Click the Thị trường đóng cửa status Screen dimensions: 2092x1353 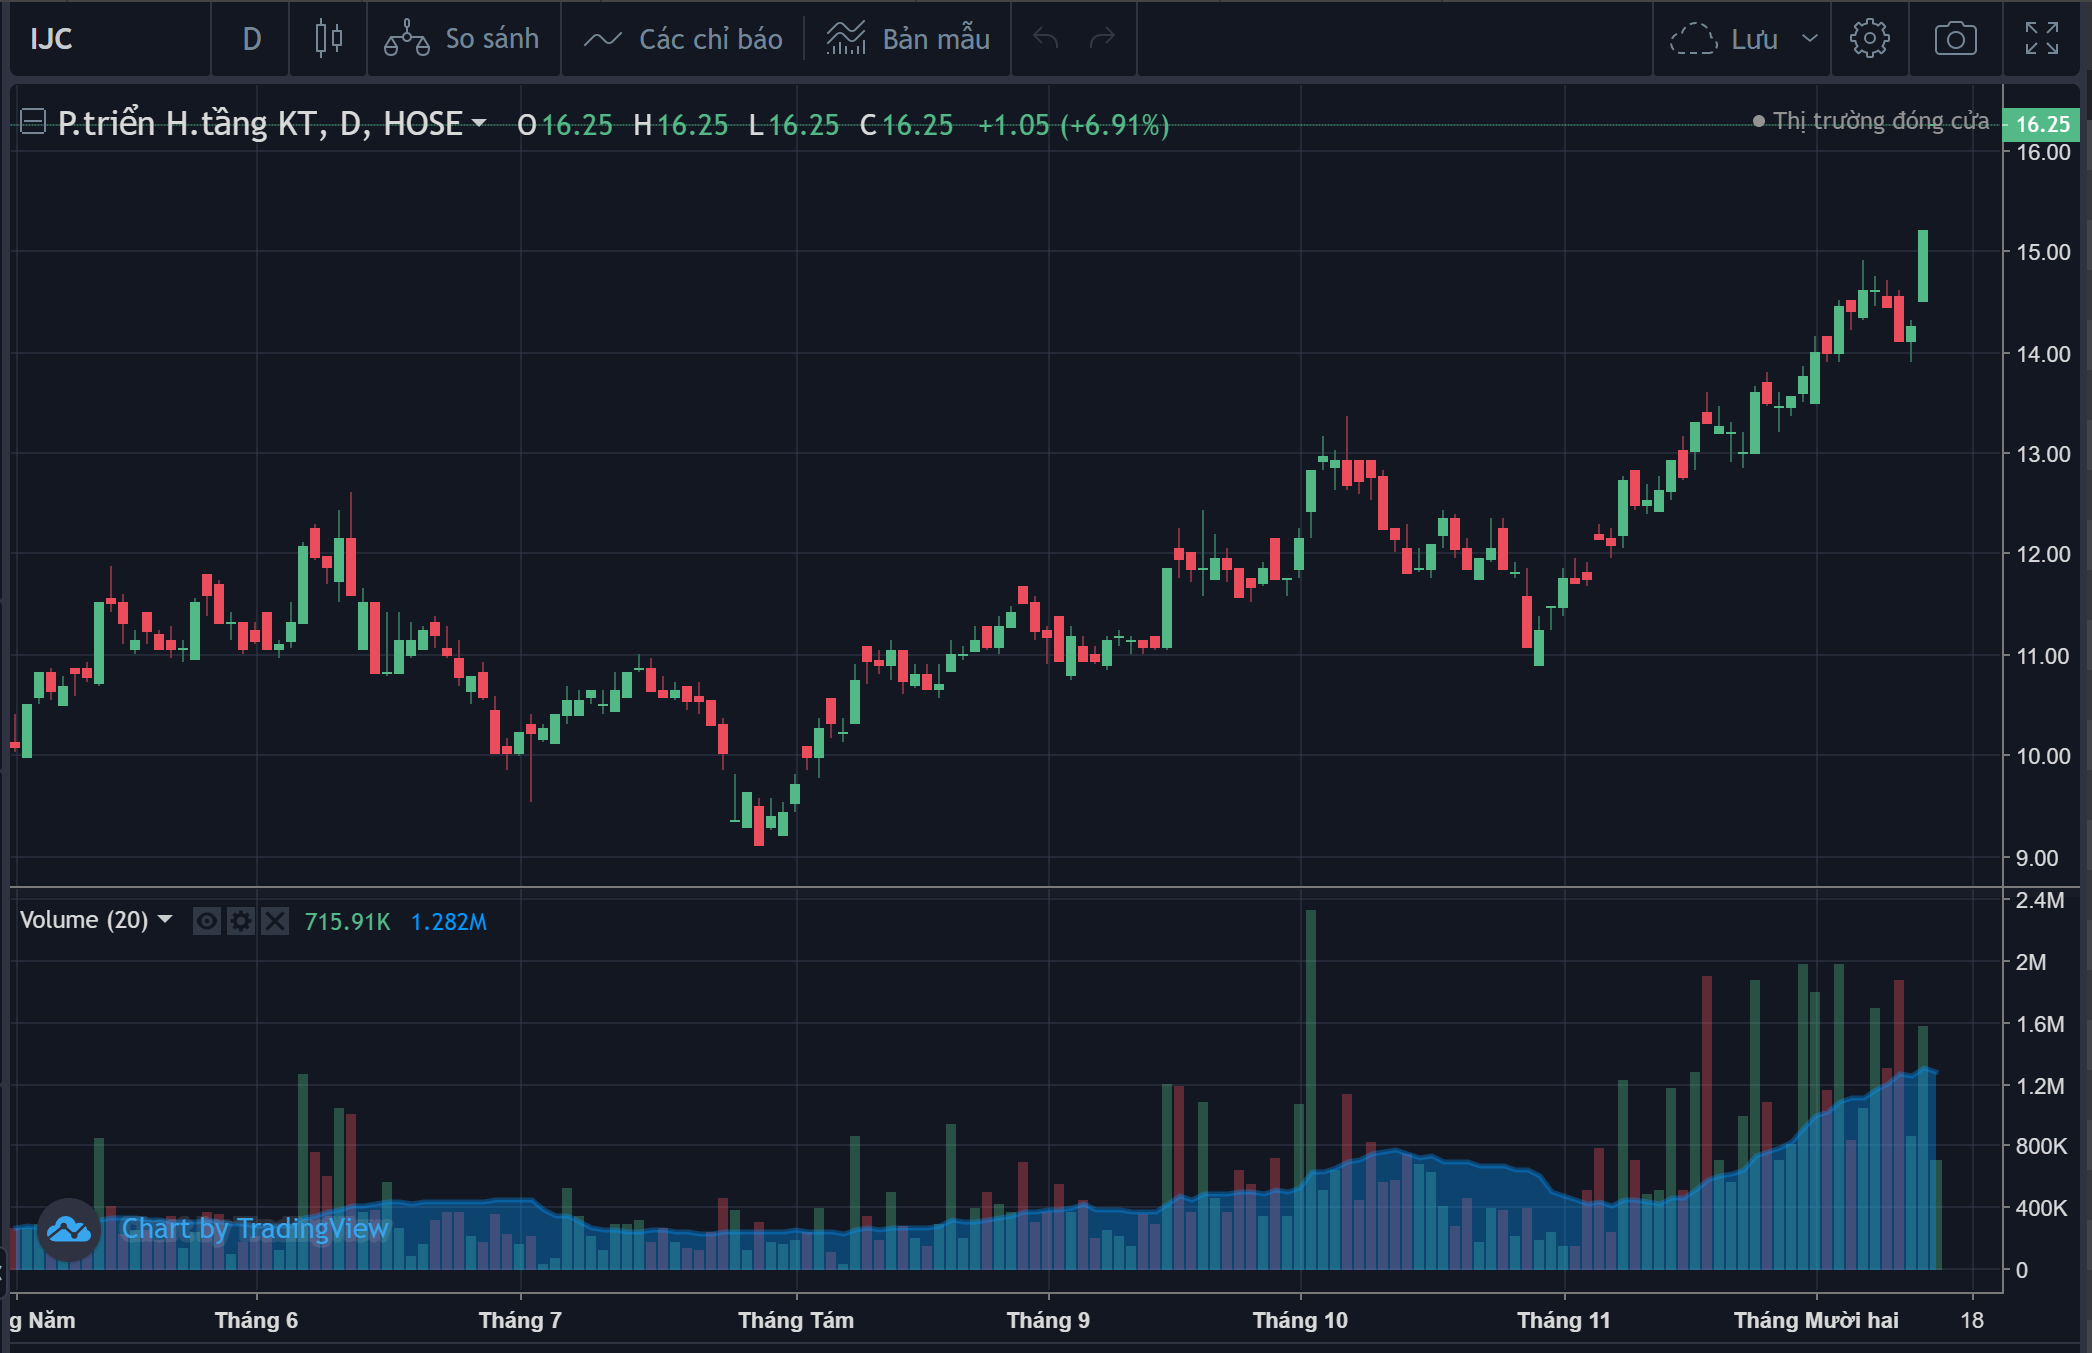1871,121
